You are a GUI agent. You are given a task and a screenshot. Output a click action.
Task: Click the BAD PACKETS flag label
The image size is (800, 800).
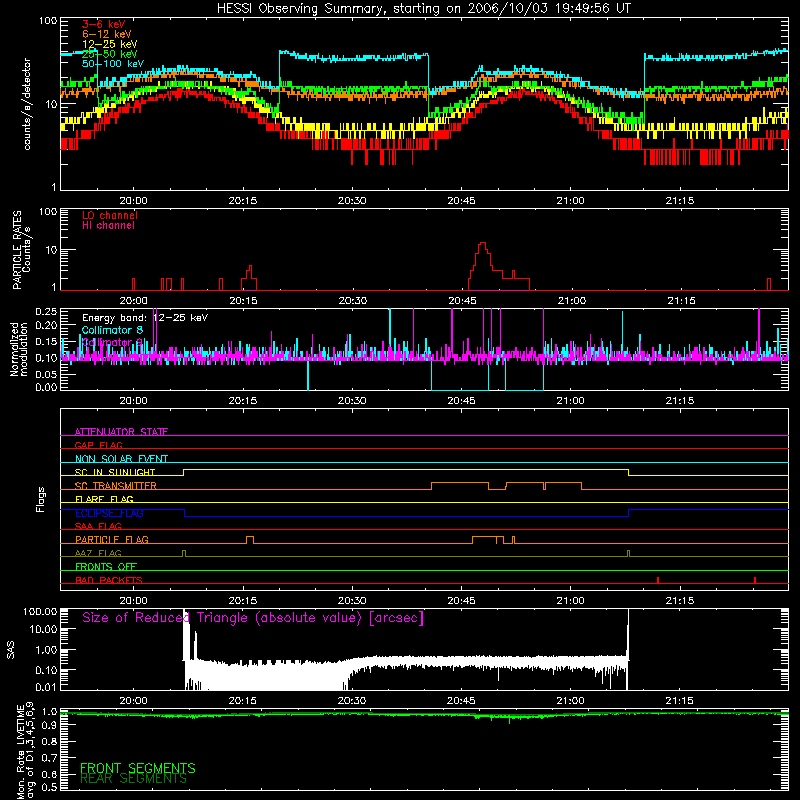tap(109, 580)
